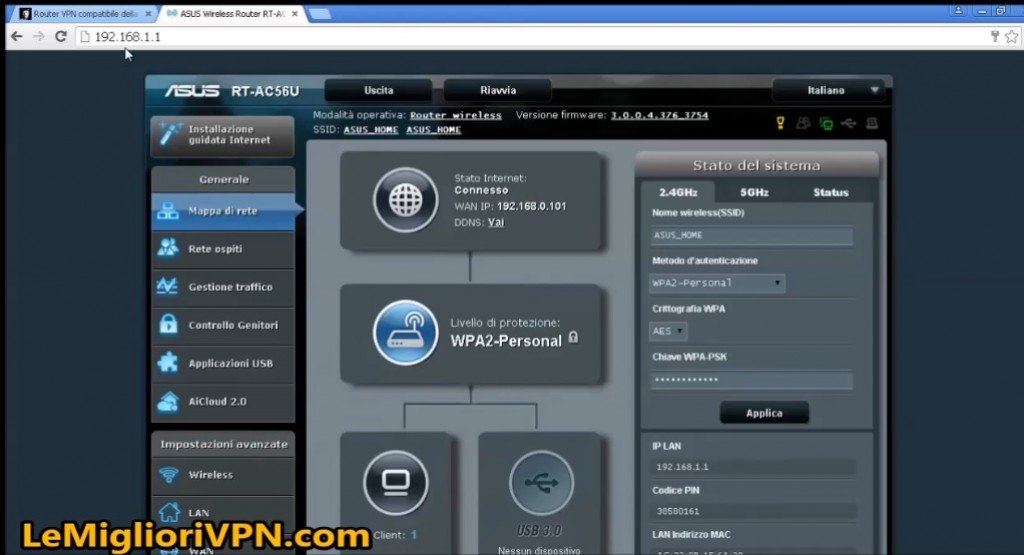Click the second ASUS_HOME SSID link
1024x555 pixels.
(434, 129)
